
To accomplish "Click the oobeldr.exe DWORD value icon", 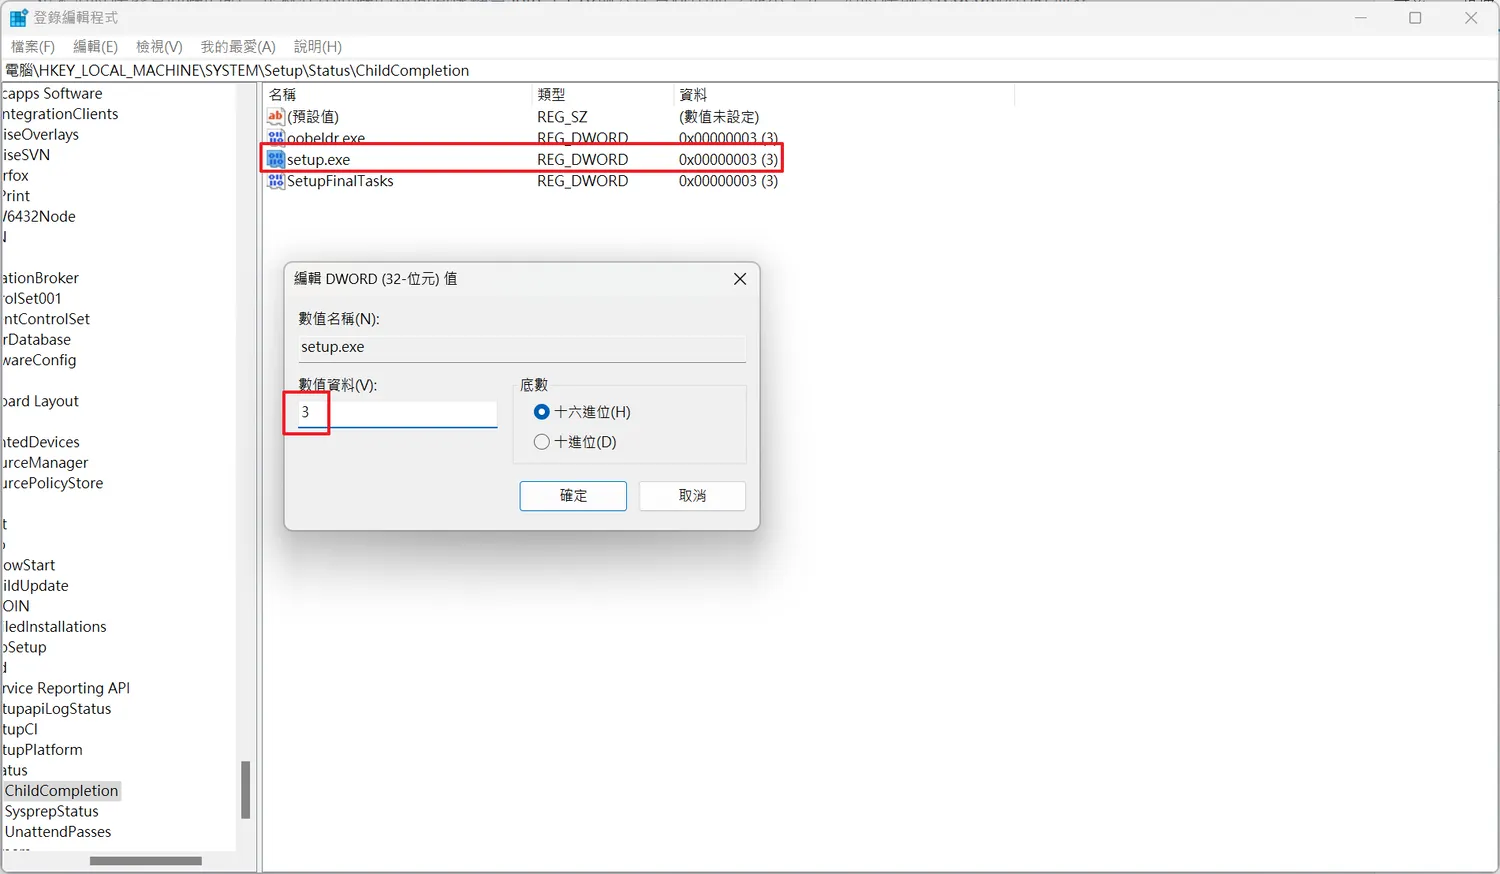I will click(276, 138).
